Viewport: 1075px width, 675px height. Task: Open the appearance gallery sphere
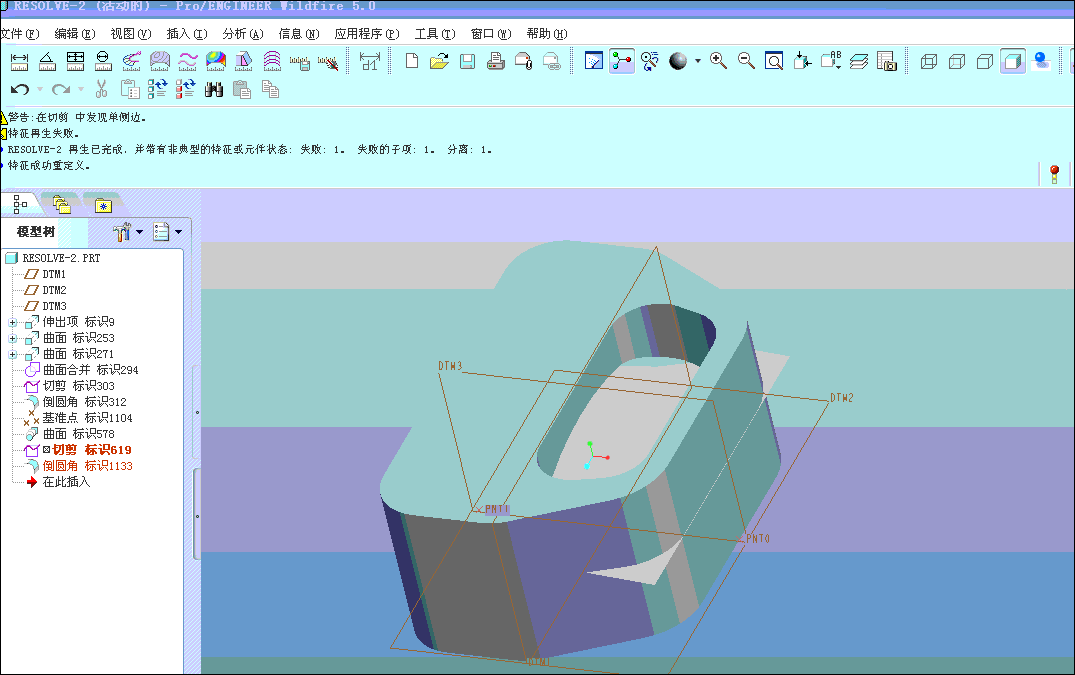678,61
